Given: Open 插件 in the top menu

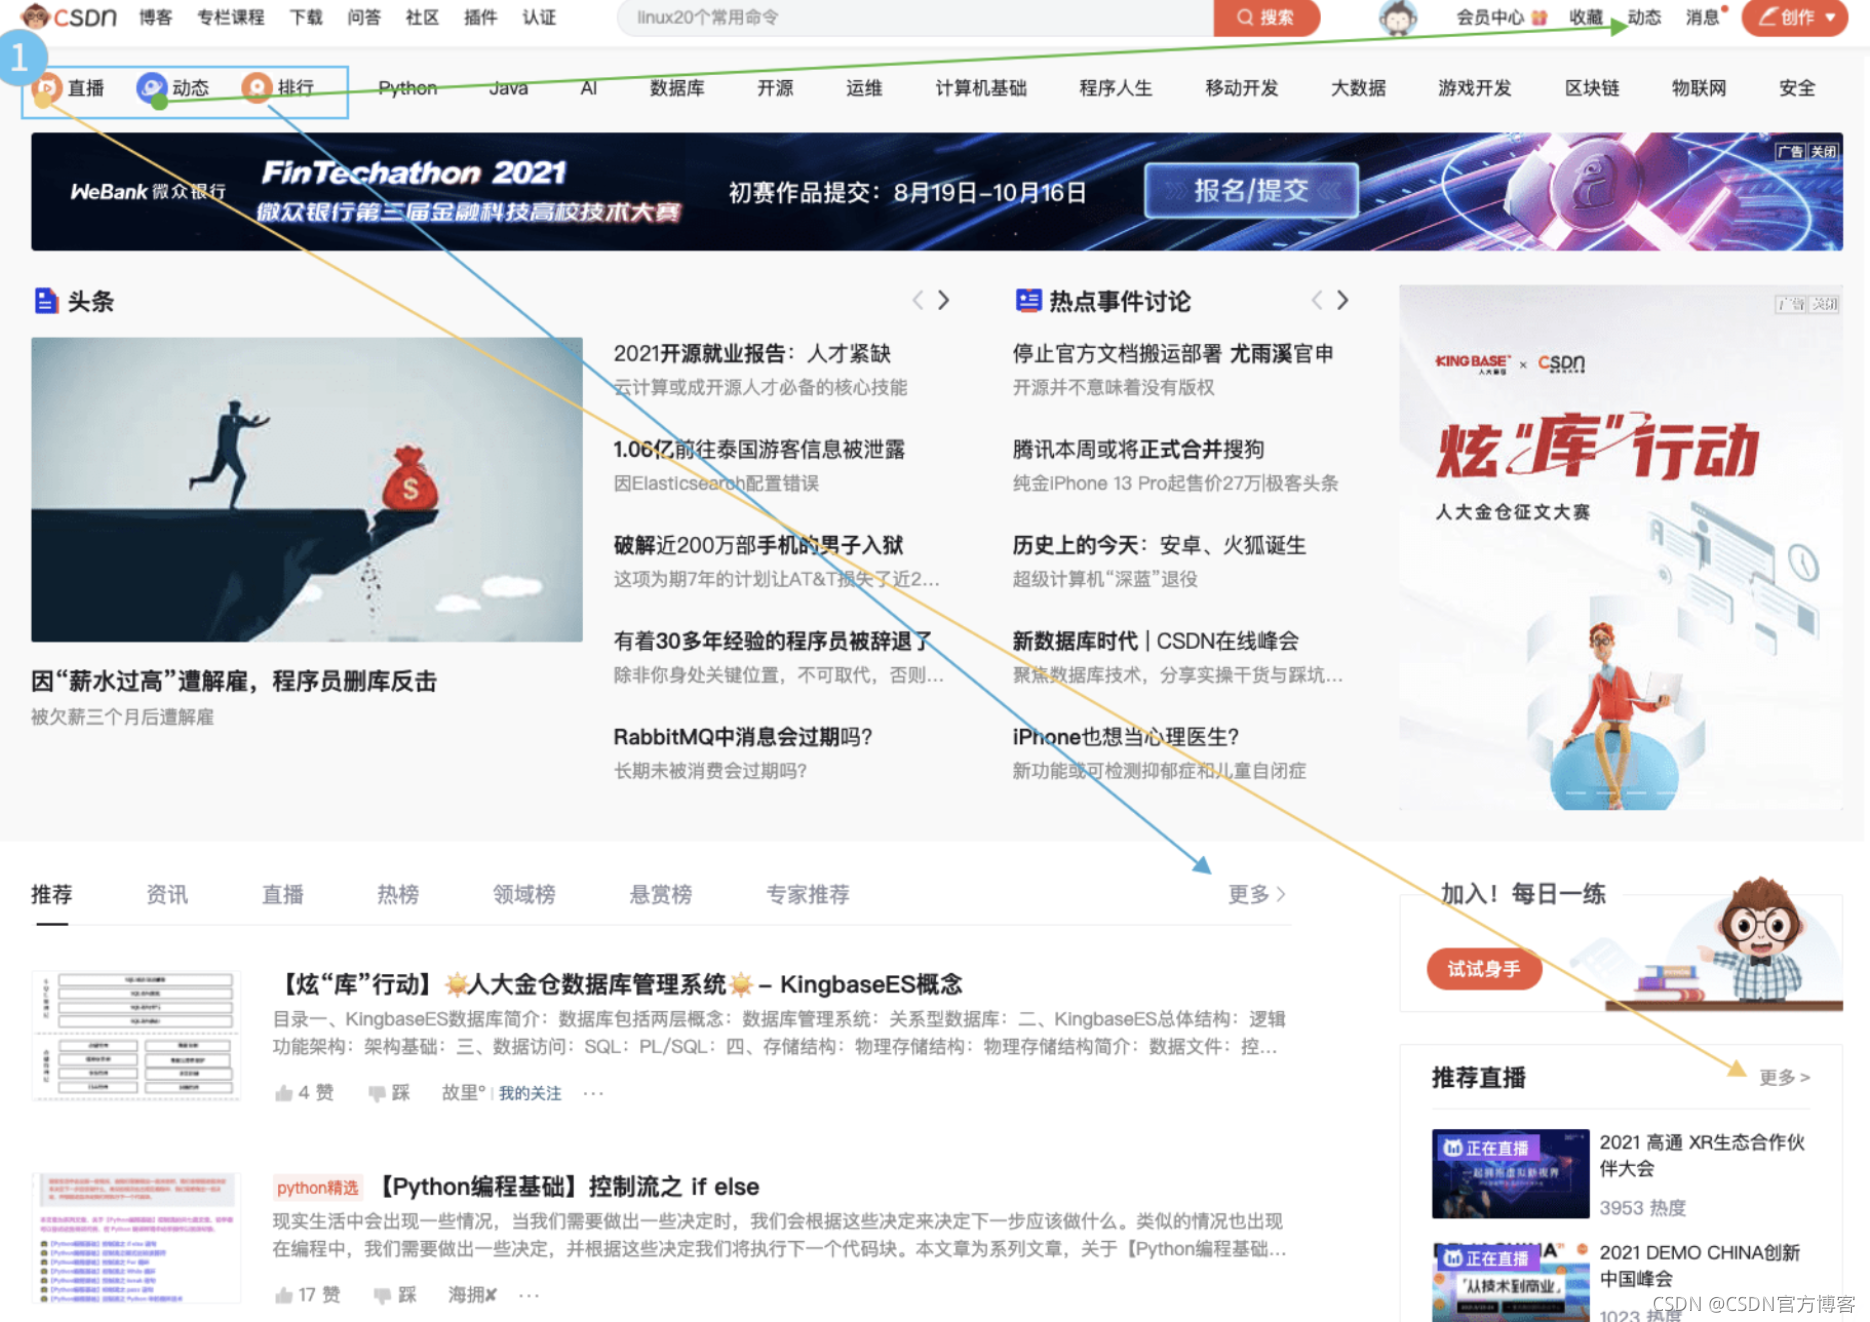Looking at the screenshot, I should 481,17.
